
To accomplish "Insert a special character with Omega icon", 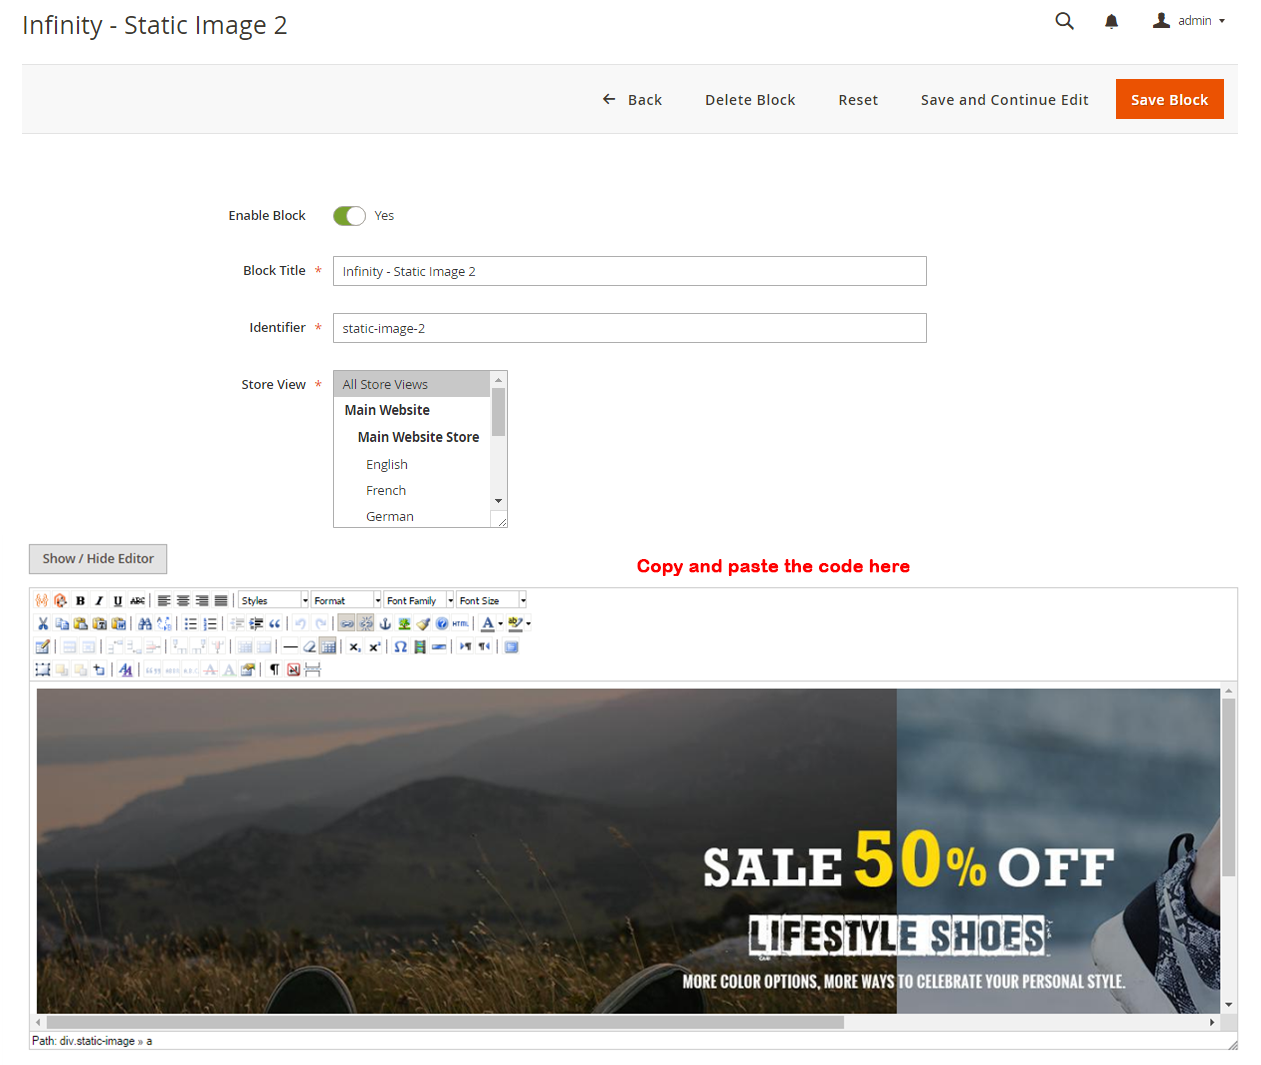I will point(400,647).
